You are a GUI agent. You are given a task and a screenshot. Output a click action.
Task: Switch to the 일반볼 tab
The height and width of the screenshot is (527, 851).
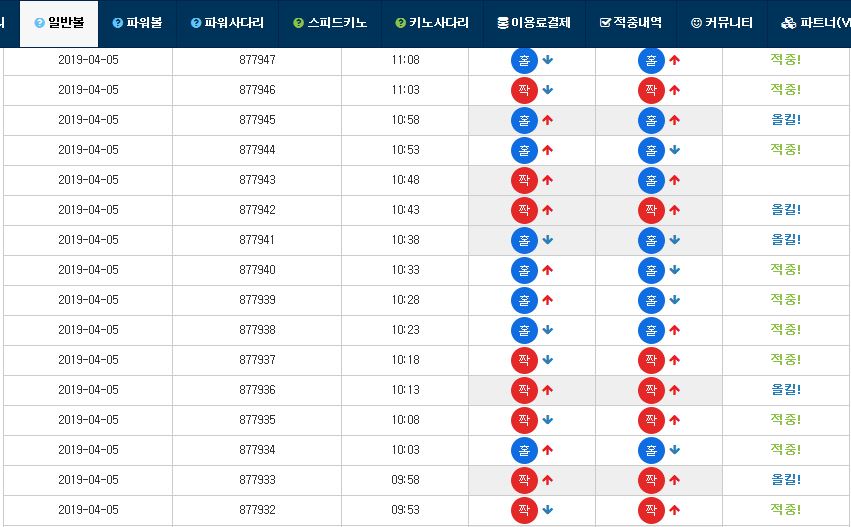59,23
